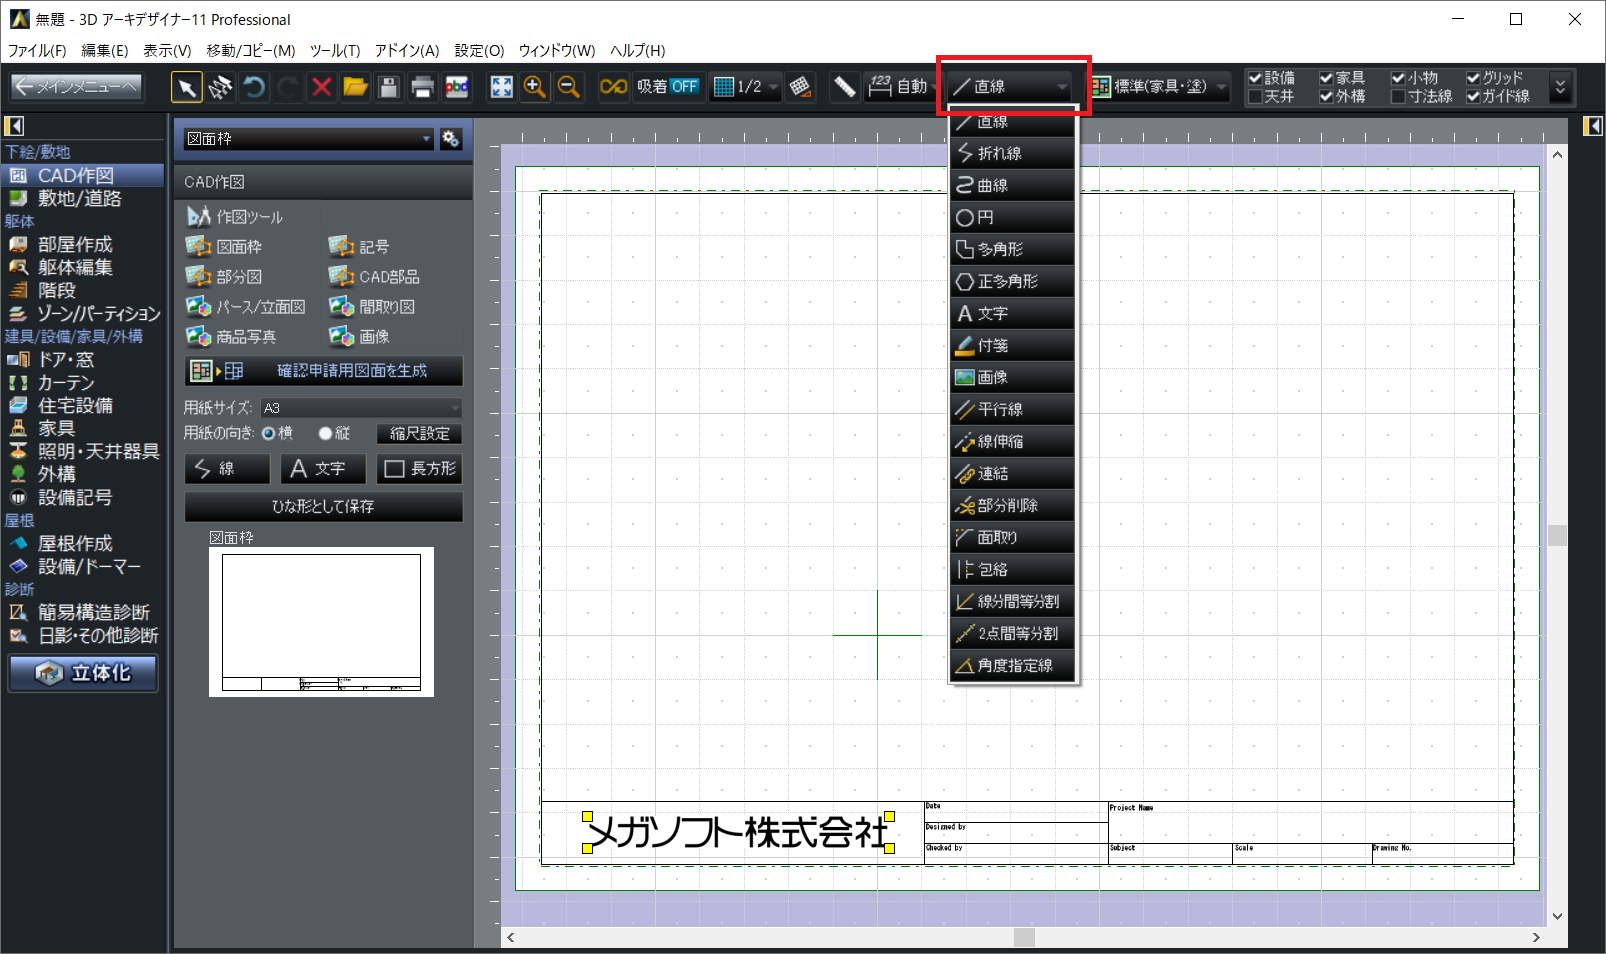
Task: Click the ひな形として保存 button
Action: (x=323, y=507)
